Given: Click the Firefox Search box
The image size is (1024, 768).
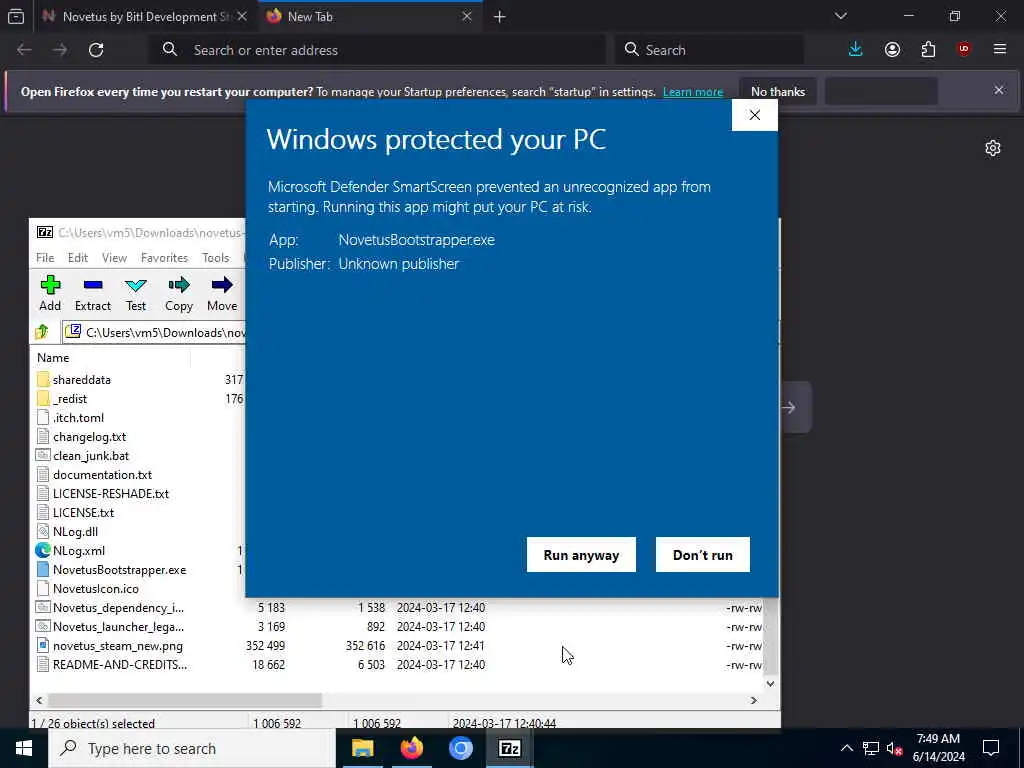Looking at the screenshot, I should coord(709,50).
